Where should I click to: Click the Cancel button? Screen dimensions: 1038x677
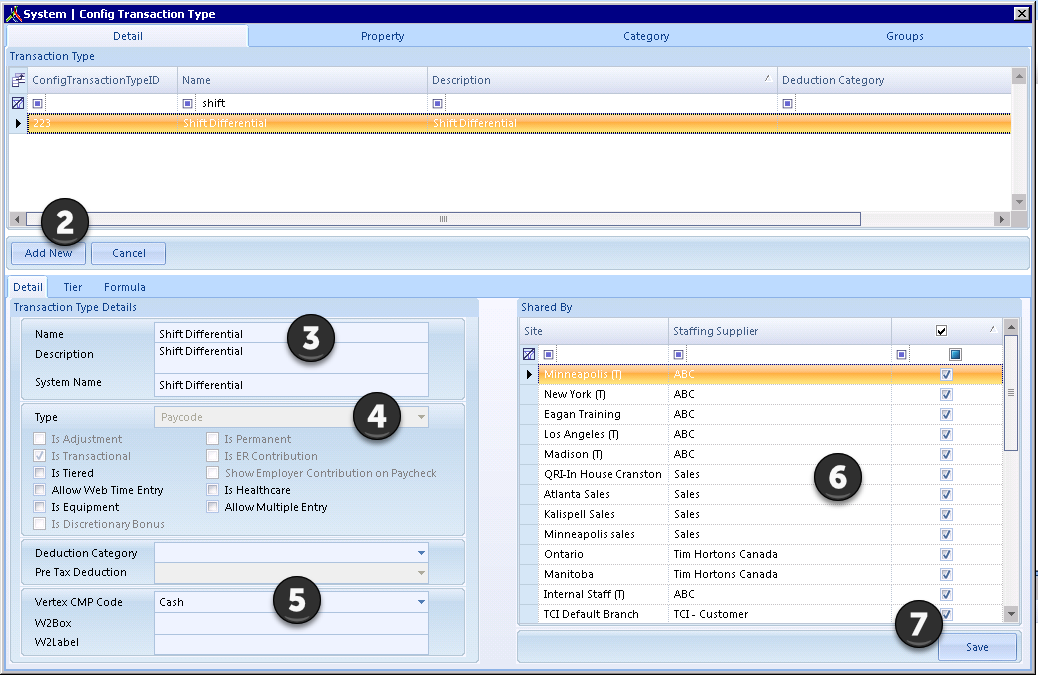click(x=128, y=253)
